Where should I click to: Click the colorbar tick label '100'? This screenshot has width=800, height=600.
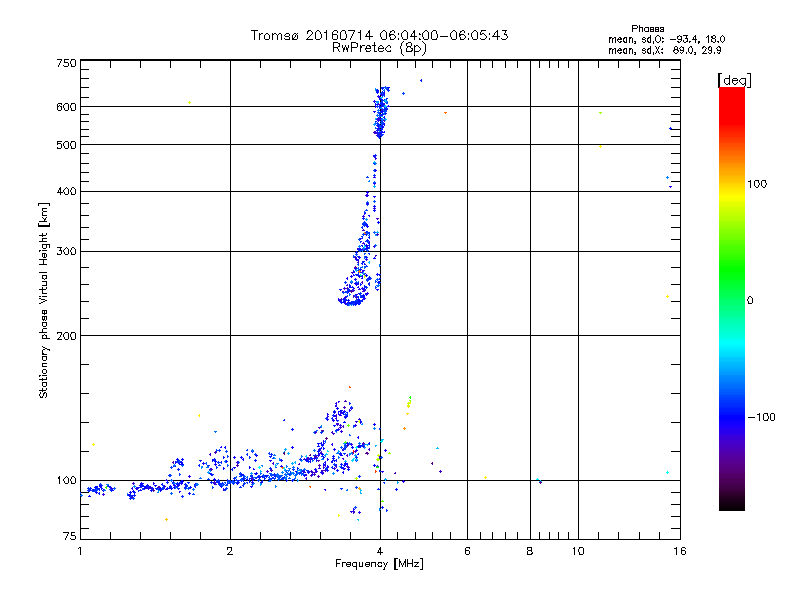pyautogui.click(x=757, y=184)
